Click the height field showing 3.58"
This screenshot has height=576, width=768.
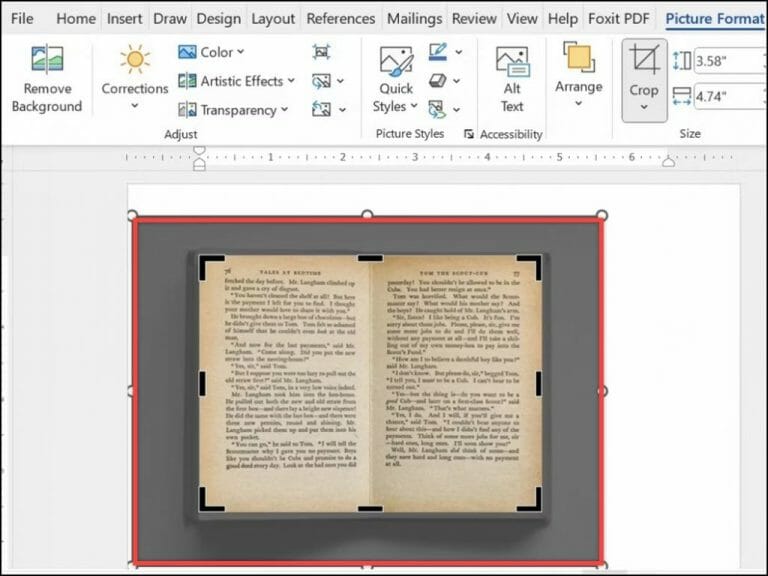[x=730, y=61]
